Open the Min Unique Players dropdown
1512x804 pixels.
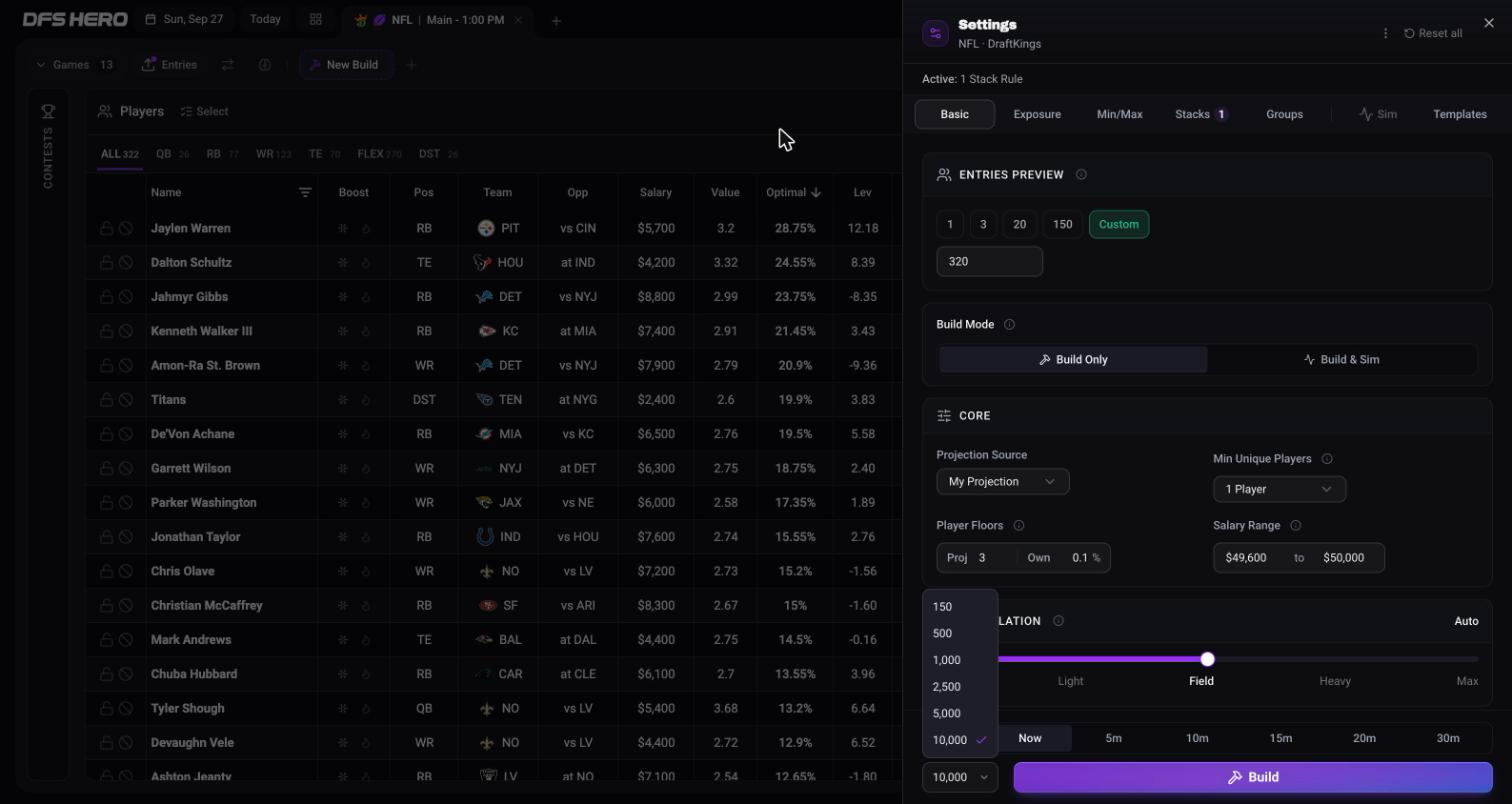point(1279,489)
